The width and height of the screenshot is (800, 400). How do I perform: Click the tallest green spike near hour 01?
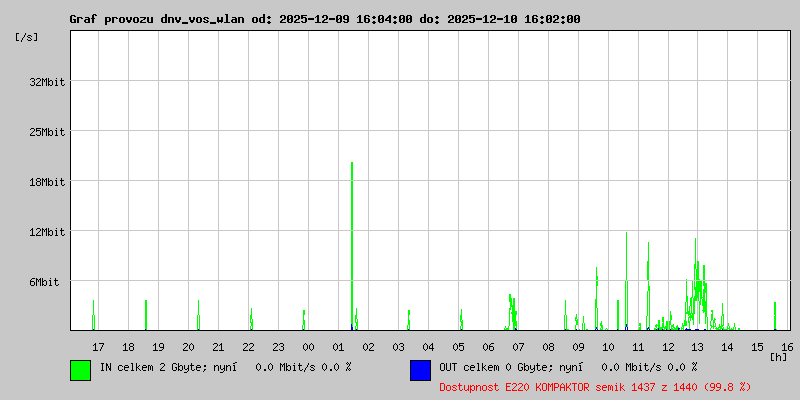click(352, 246)
